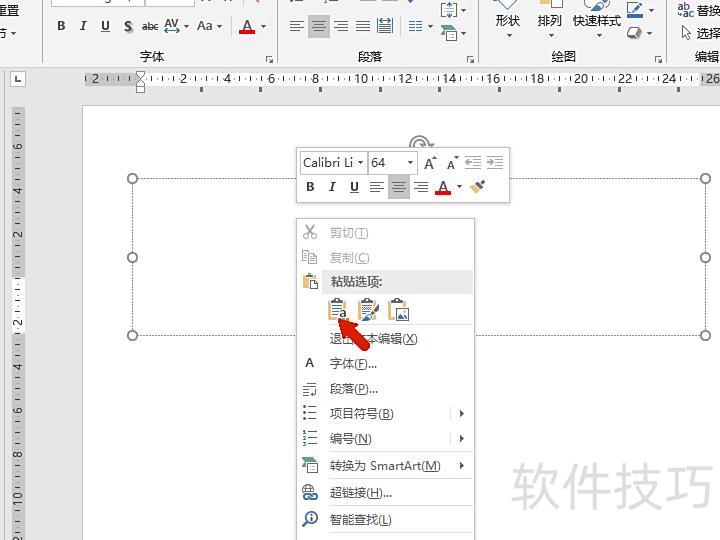Open Paragraph dialog from context menu
The width and height of the screenshot is (720, 540).
click(385, 389)
